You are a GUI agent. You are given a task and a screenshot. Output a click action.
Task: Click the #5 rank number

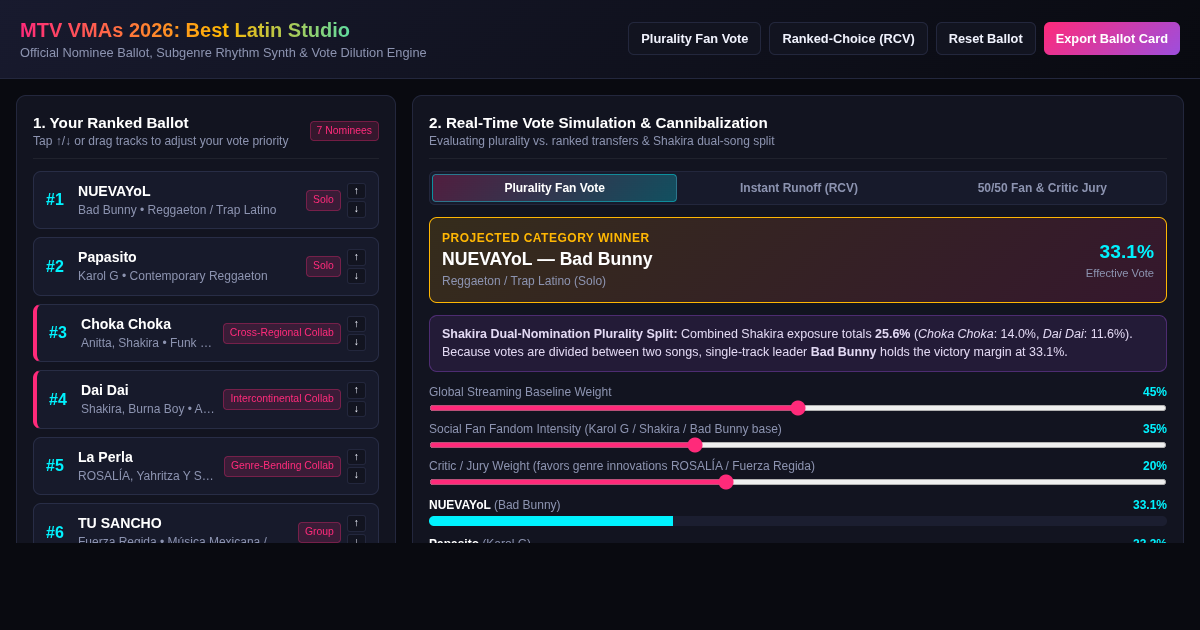point(55,466)
